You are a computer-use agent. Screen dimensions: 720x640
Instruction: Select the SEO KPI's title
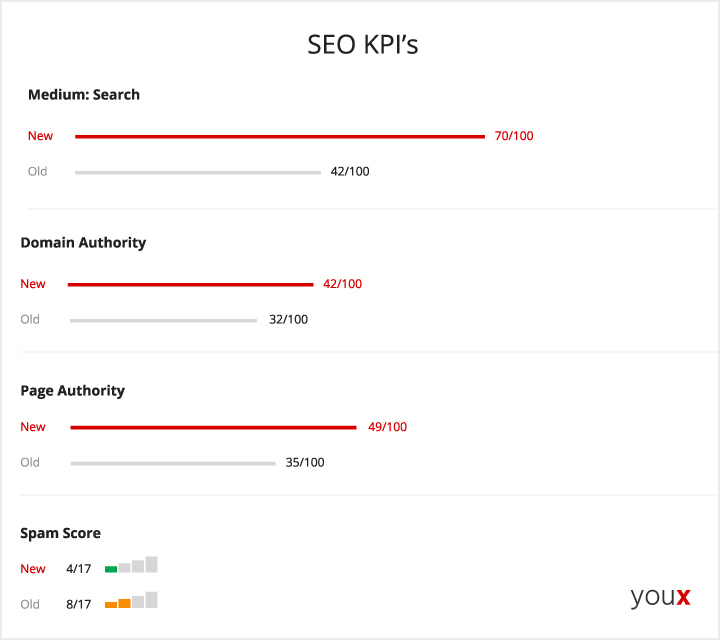363,45
